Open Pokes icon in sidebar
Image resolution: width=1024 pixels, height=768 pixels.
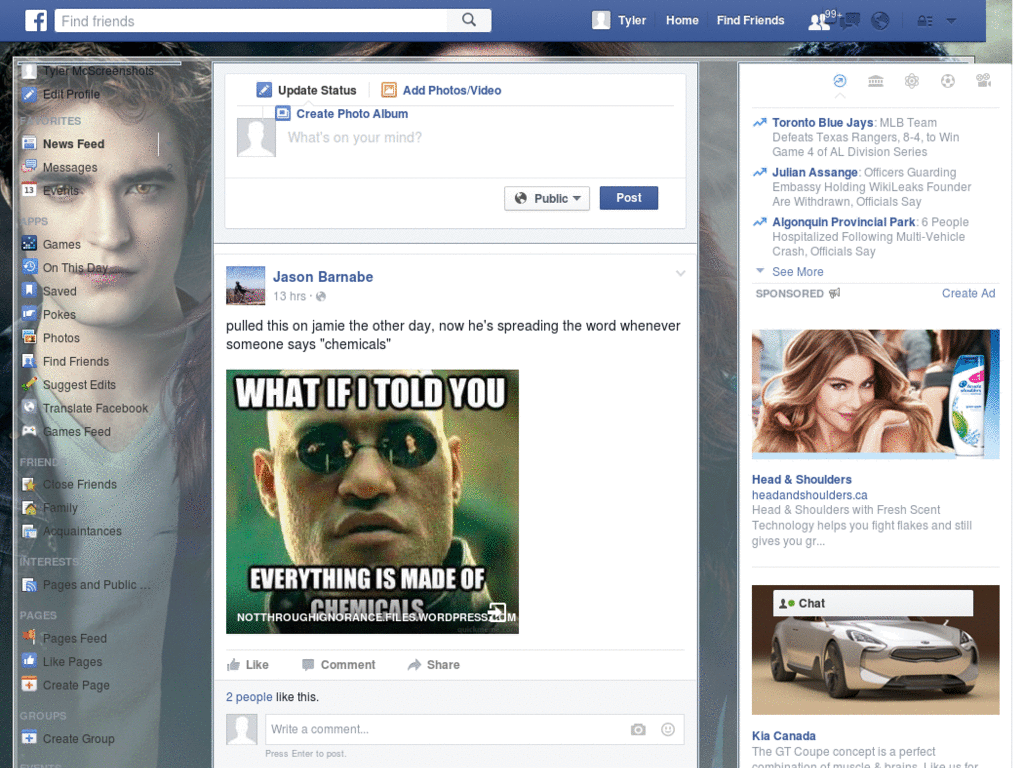[29, 314]
